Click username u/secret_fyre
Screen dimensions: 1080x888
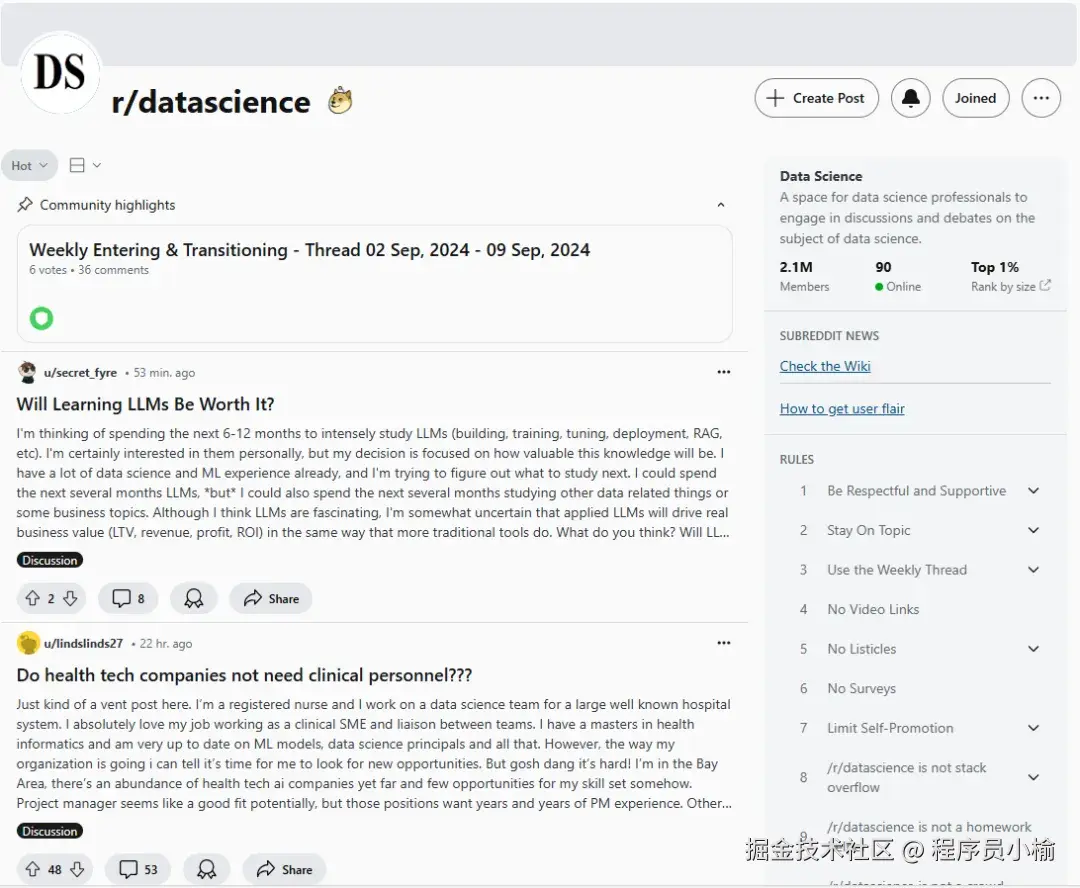81,373
